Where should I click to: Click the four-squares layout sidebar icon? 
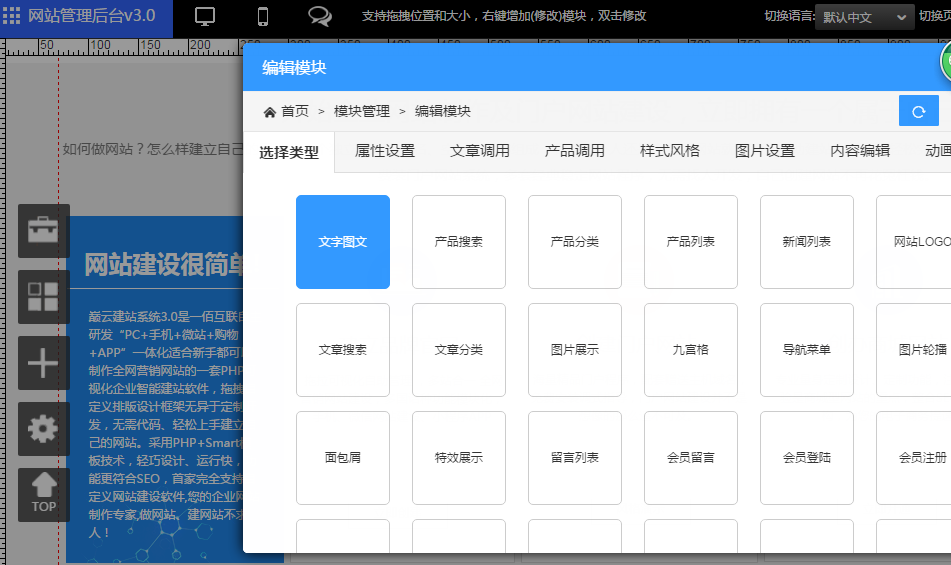(44, 297)
